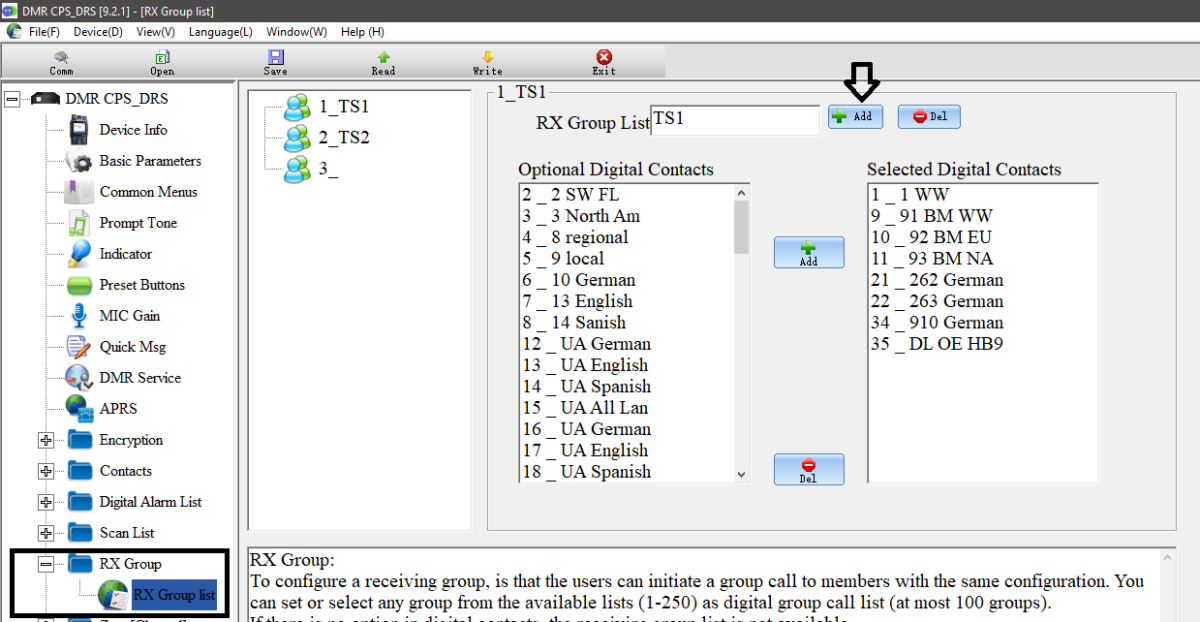Image resolution: width=1200 pixels, height=622 pixels.
Task: Add TS1 with the Add button
Action: 855,116
